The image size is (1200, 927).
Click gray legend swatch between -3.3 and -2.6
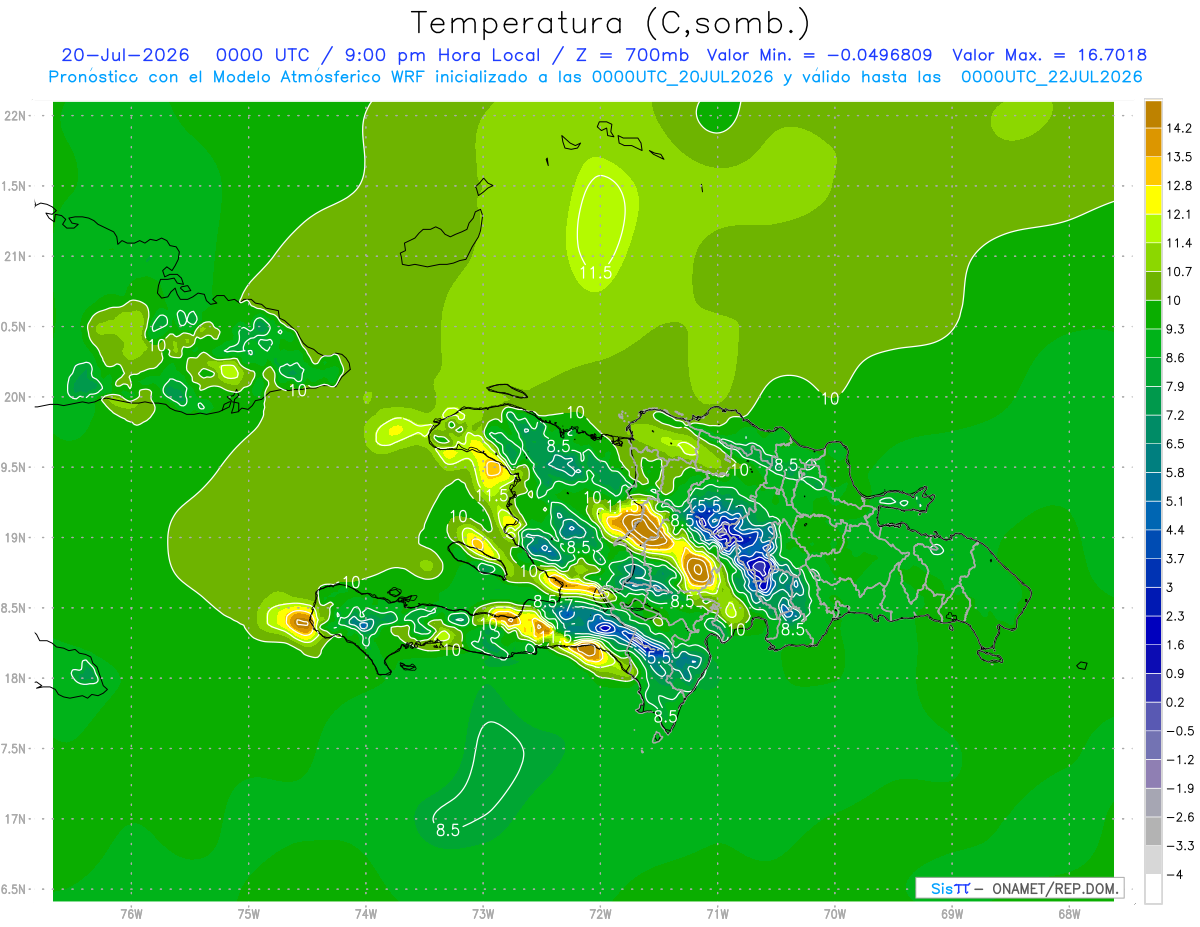click(x=1153, y=832)
